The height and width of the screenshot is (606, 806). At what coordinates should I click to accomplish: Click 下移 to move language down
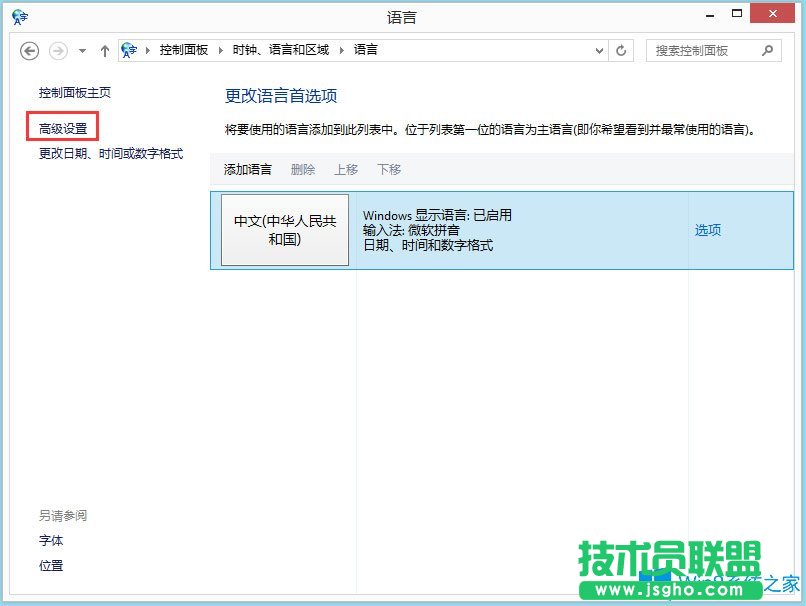(388, 169)
